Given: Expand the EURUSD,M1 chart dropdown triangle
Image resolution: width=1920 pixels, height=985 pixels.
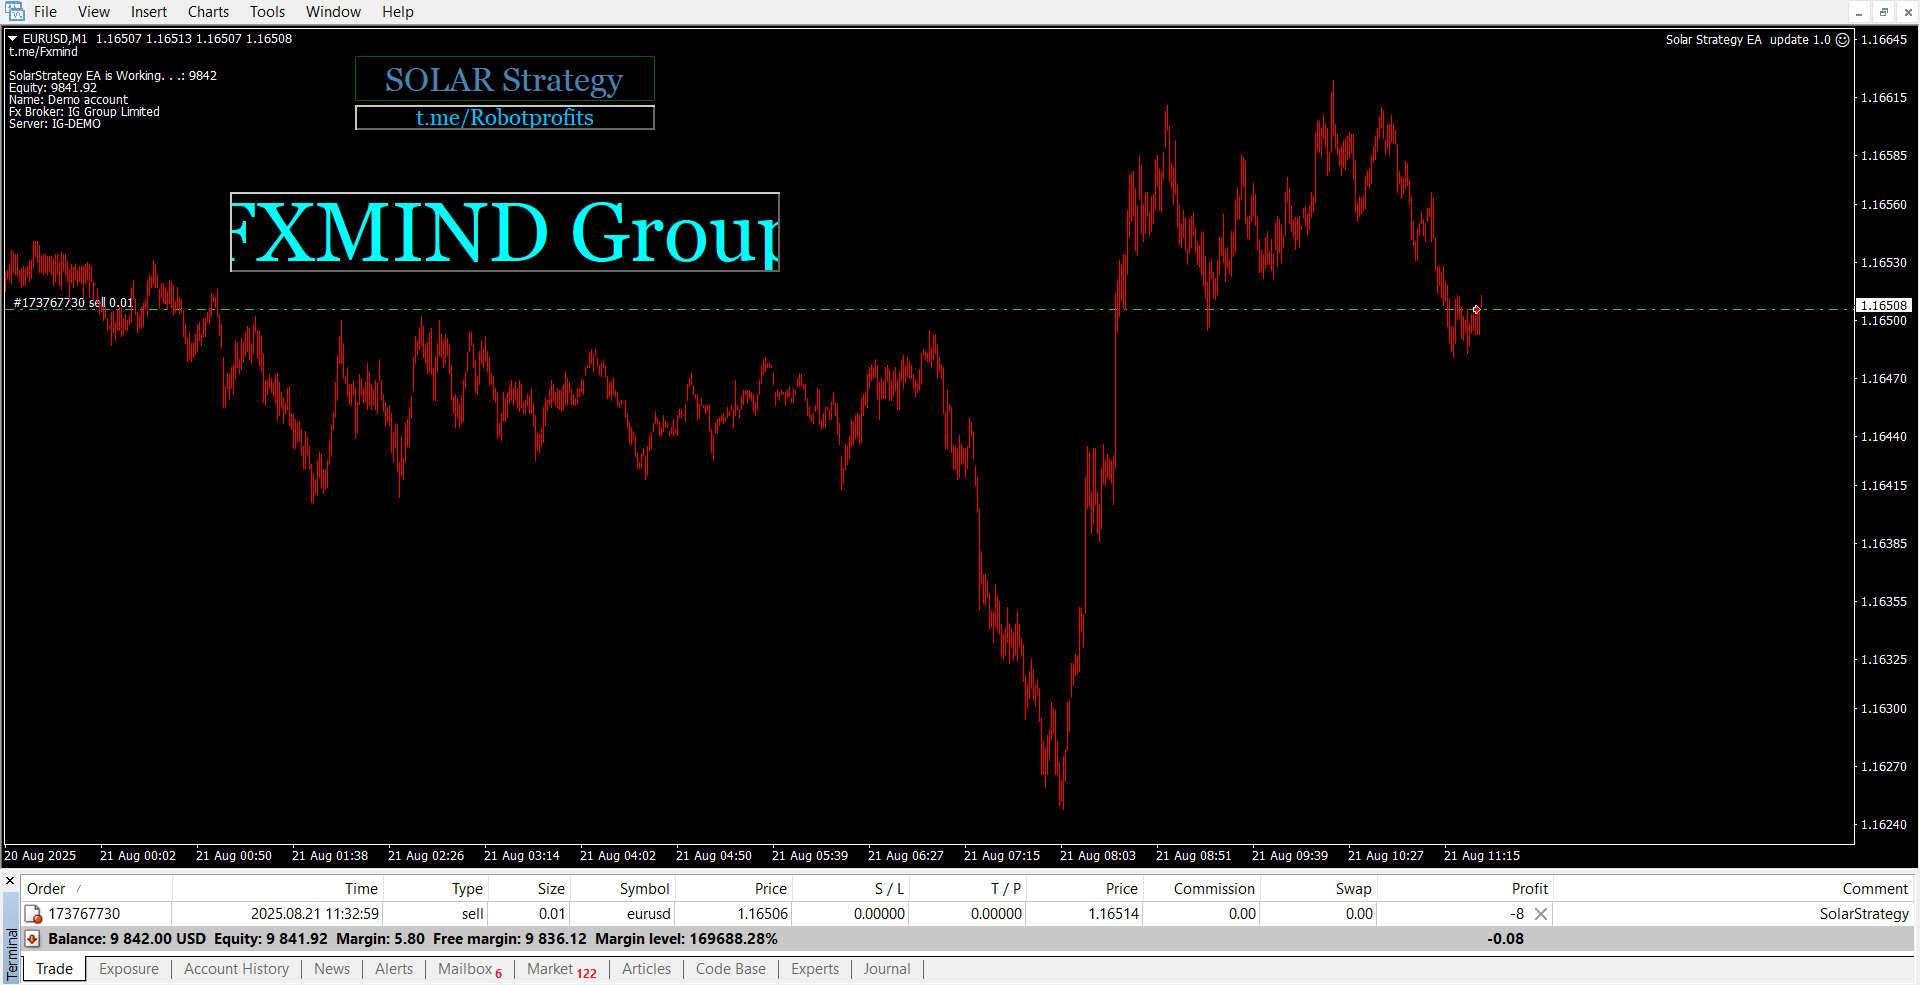Looking at the screenshot, I should [13, 39].
